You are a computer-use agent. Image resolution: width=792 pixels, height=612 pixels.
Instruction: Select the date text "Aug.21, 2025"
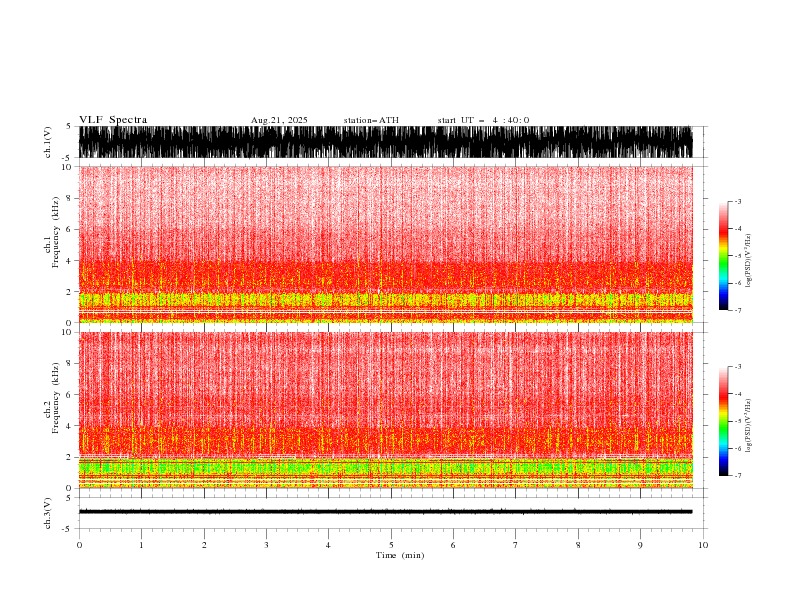tap(279, 120)
